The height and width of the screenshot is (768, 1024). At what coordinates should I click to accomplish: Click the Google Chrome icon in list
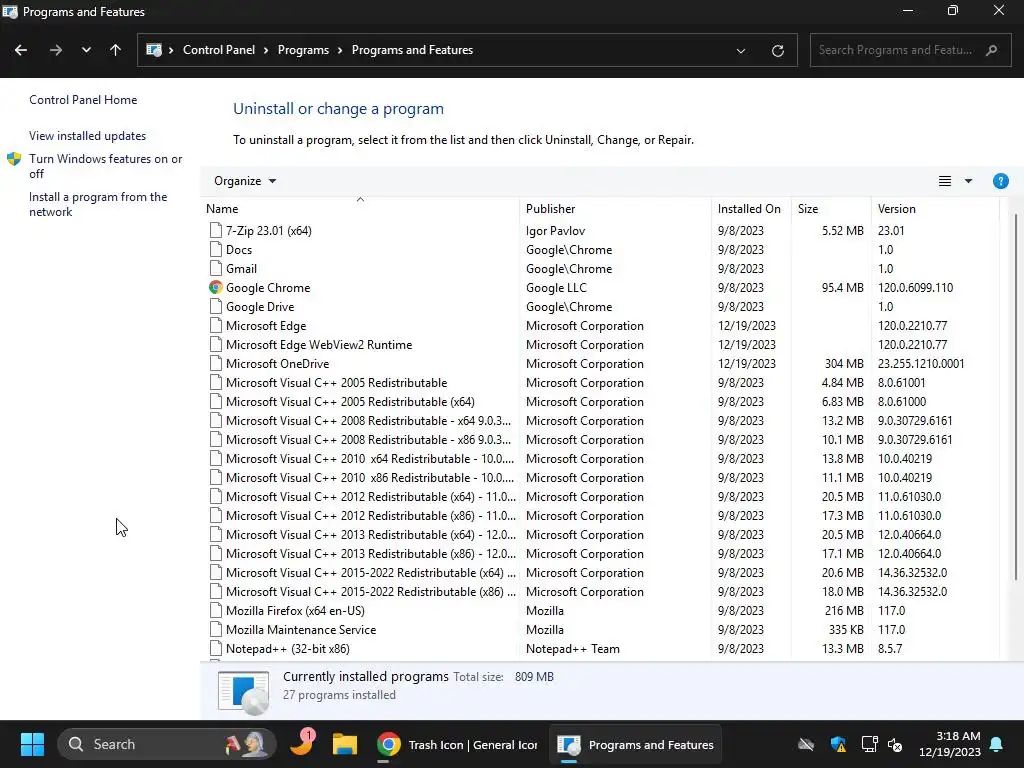[x=216, y=287]
